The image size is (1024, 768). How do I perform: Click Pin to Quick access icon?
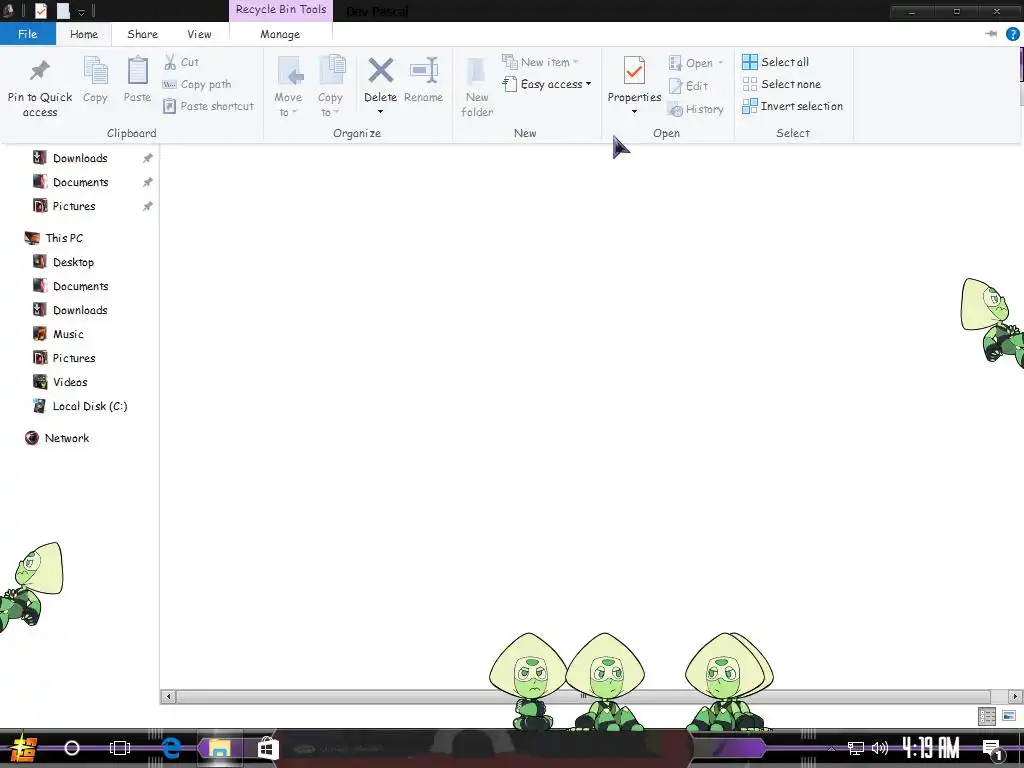40,71
